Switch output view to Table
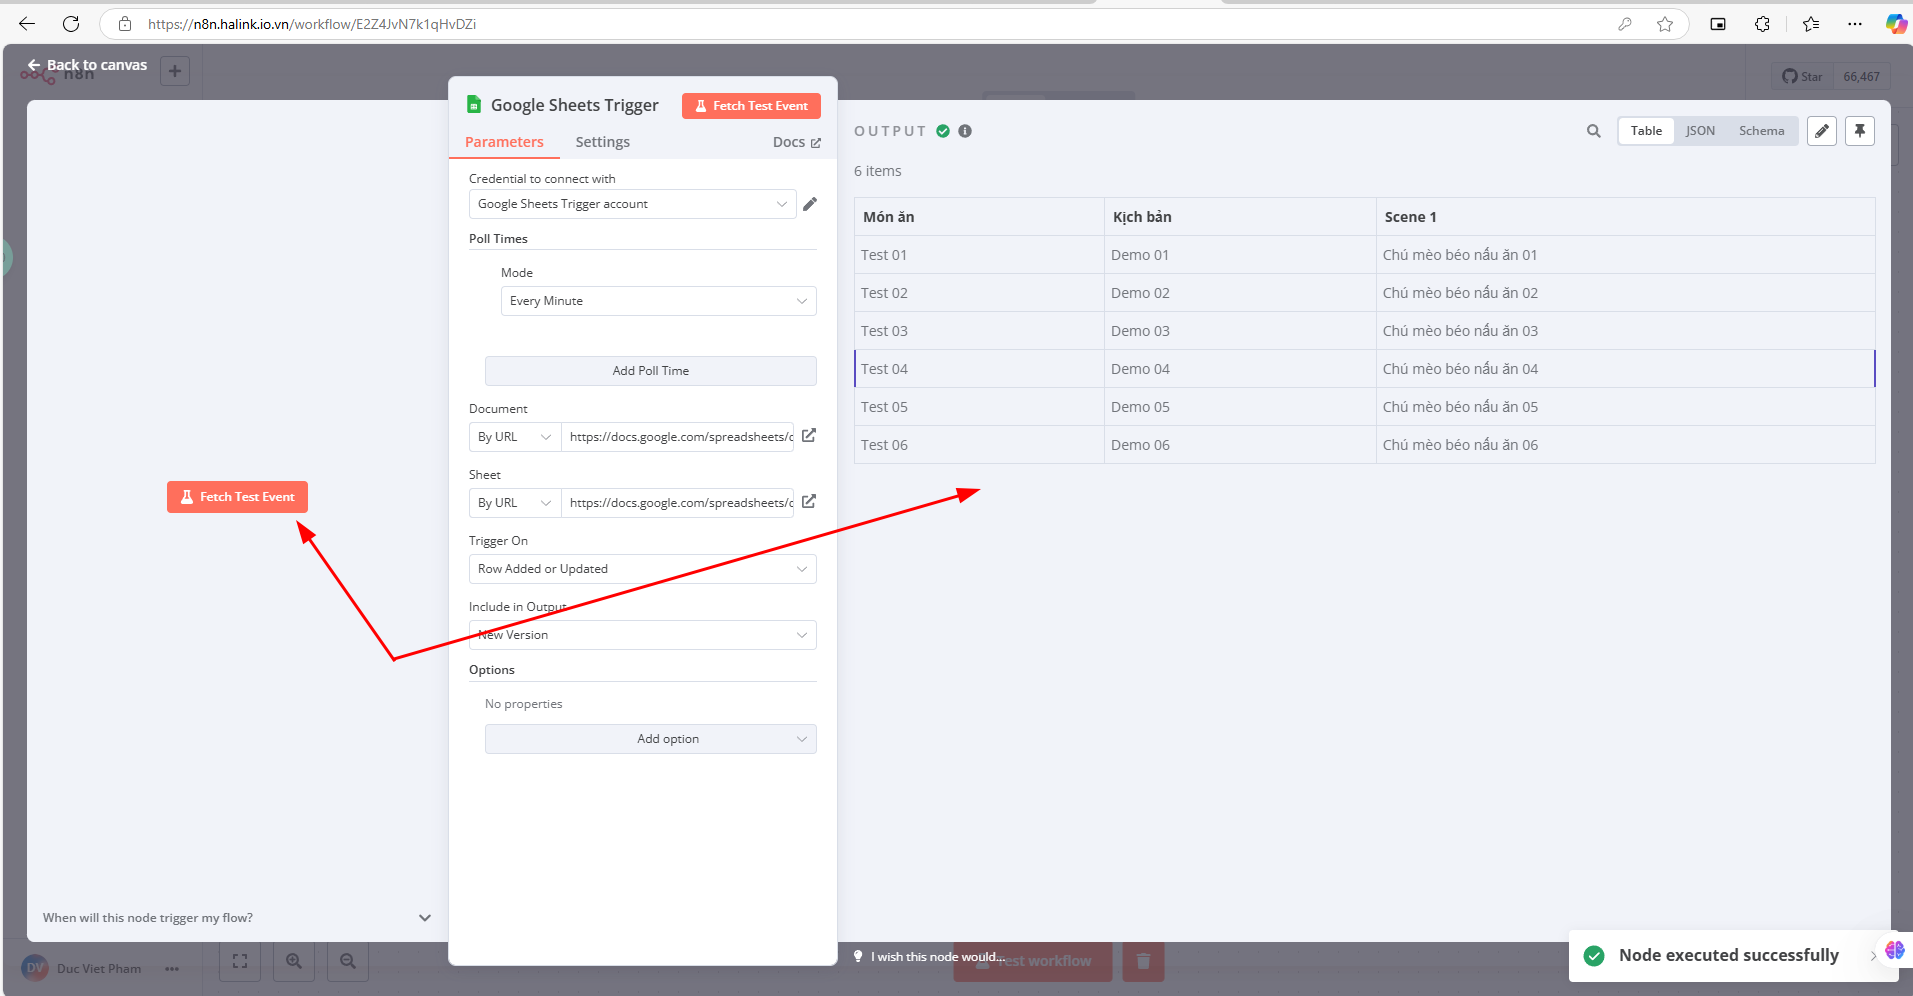The width and height of the screenshot is (1913, 996). pyautogui.click(x=1646, y=131)
